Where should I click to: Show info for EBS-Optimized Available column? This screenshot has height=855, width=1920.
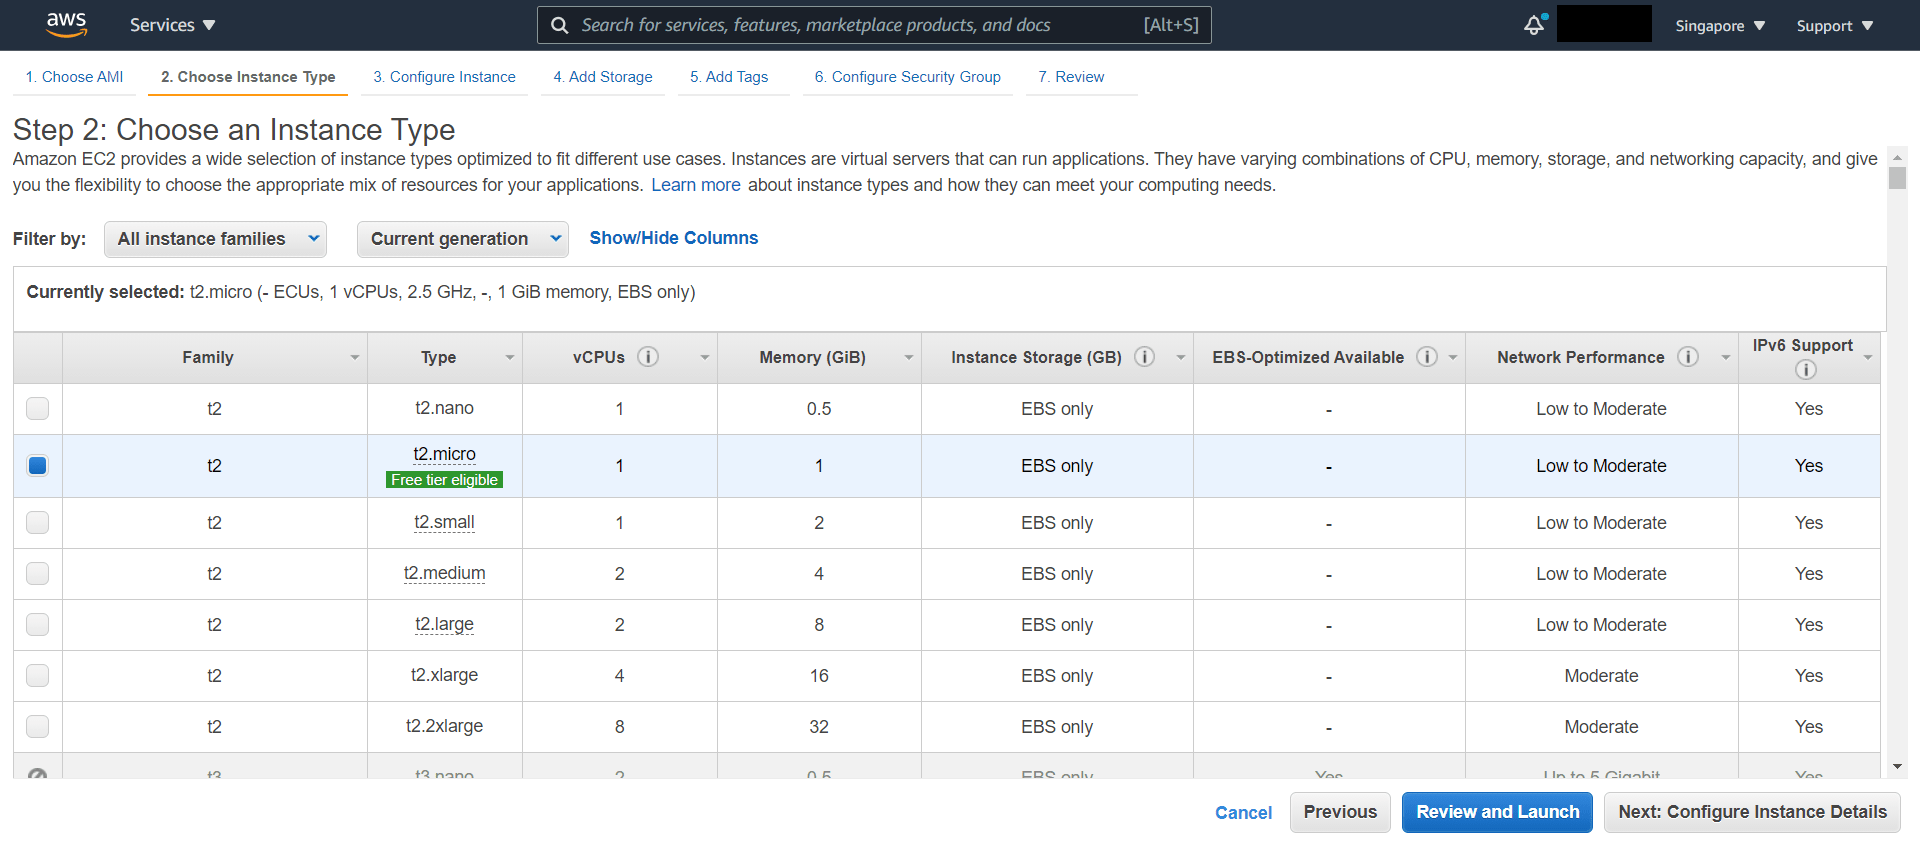(x=1427, y=357)
